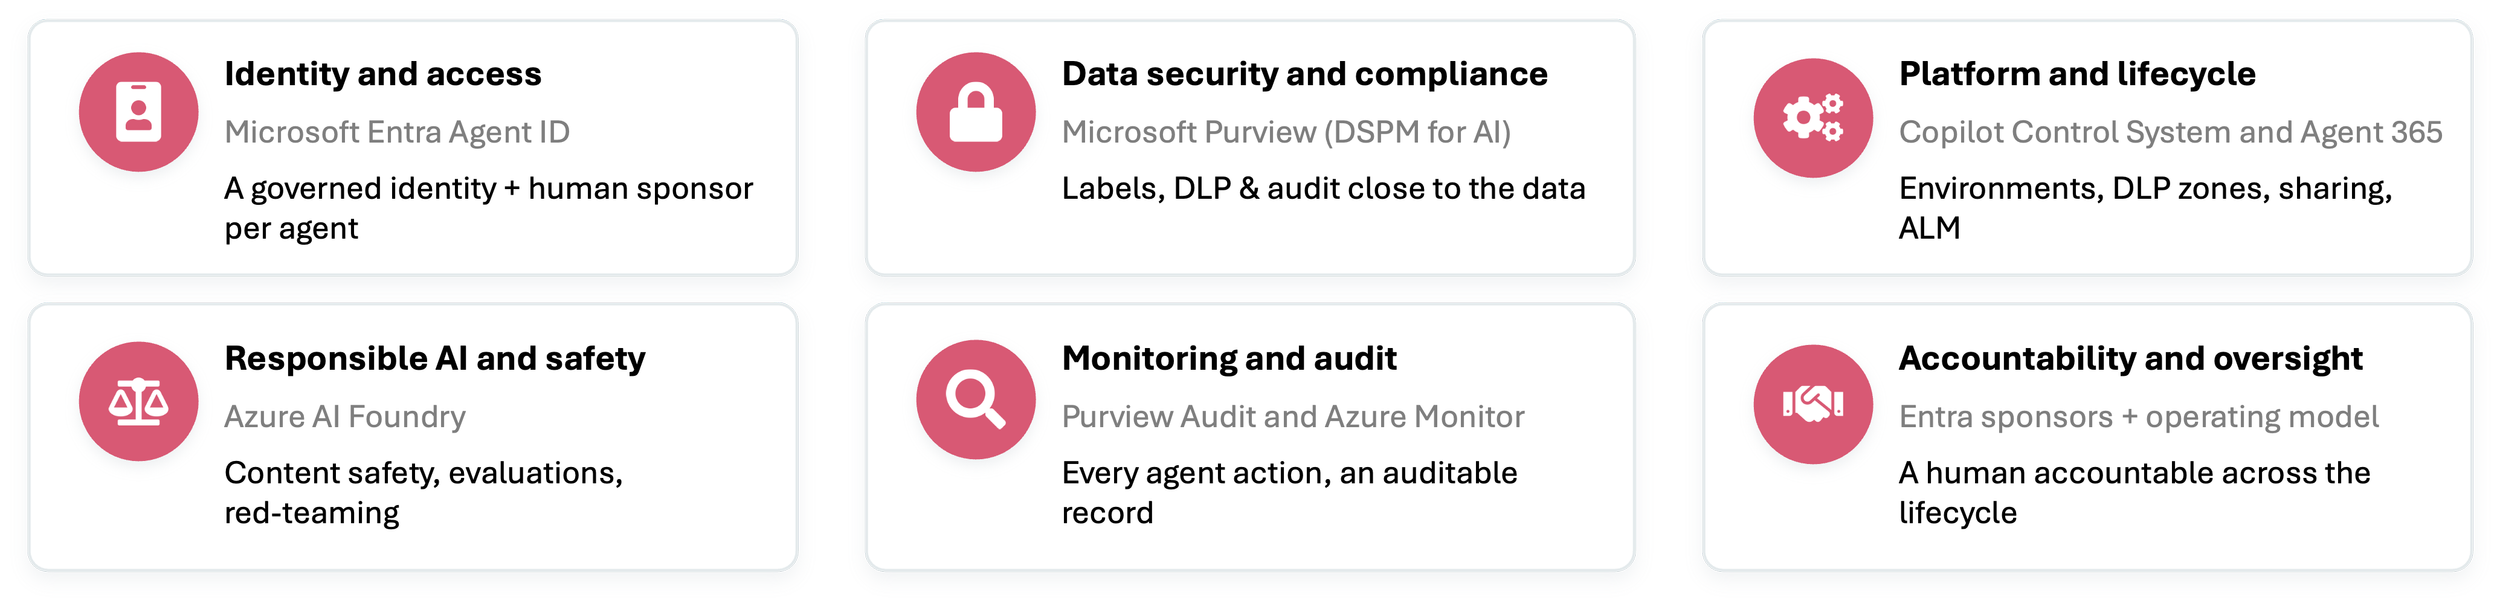Click Copilot Control System and Agent 365 text
This screenshot has width=2500, height=606.
(x=2170, y=132)
